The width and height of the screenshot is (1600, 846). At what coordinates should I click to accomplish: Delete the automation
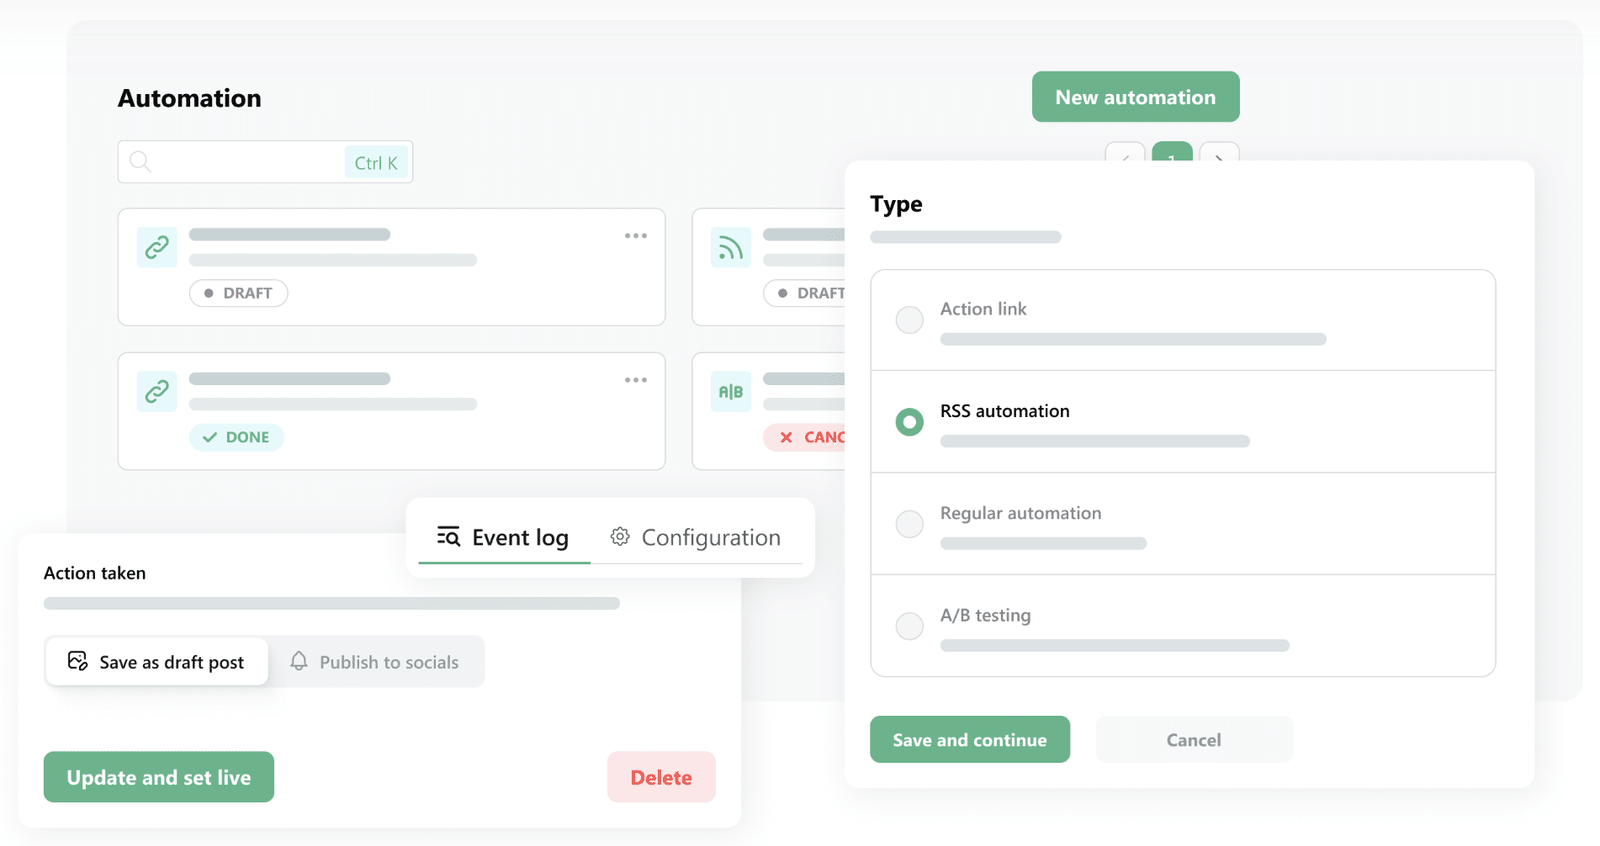point(661,777)
